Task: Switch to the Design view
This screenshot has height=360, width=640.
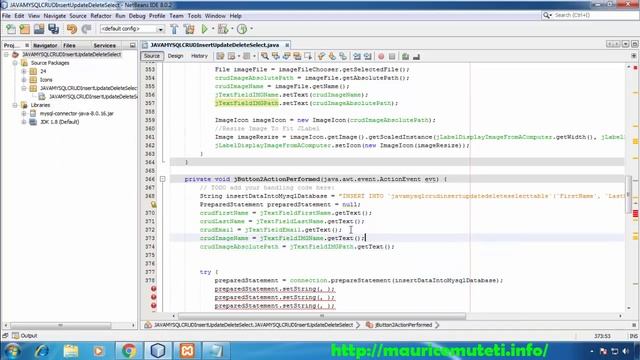Action: click(x=175, y=56)
